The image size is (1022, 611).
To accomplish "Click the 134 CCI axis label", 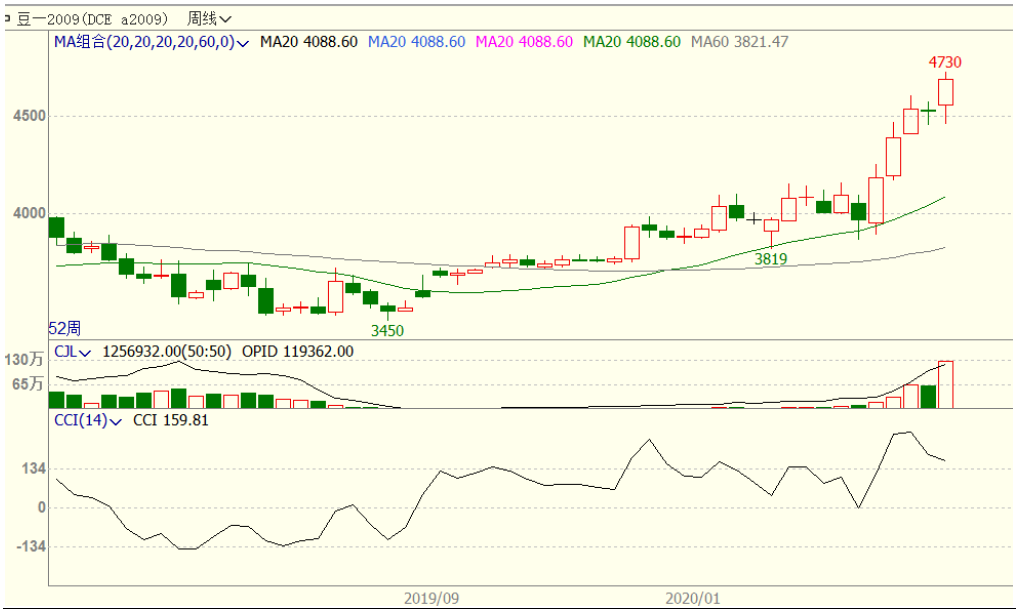I will tap(33, 469).
